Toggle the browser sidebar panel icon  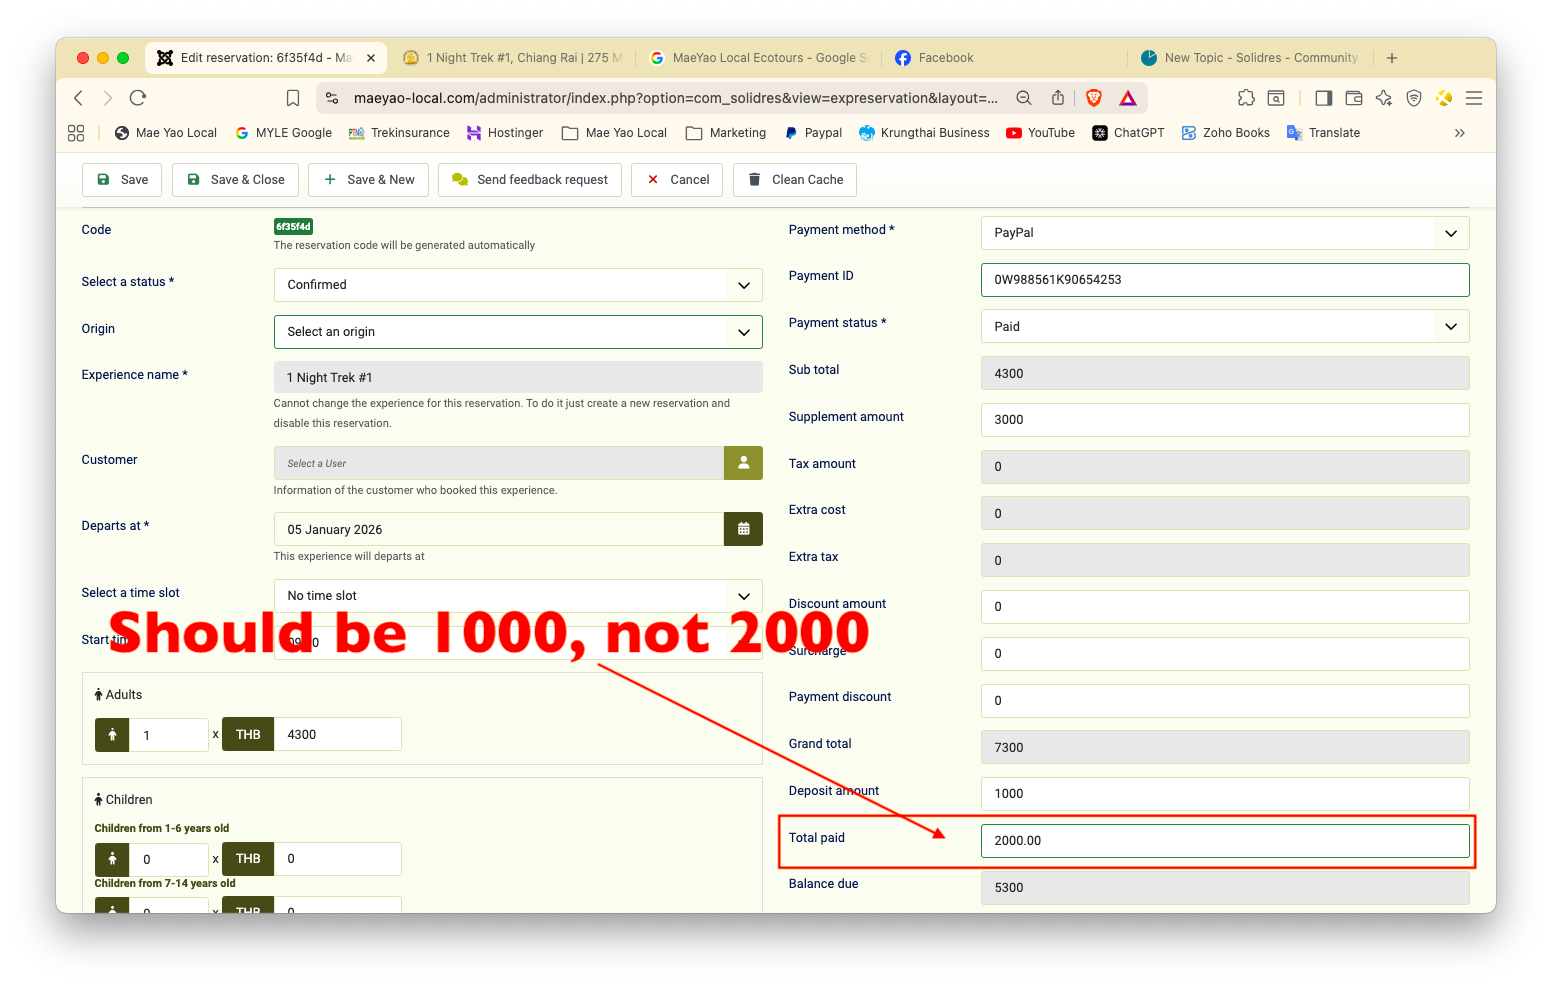(1323, 98)
